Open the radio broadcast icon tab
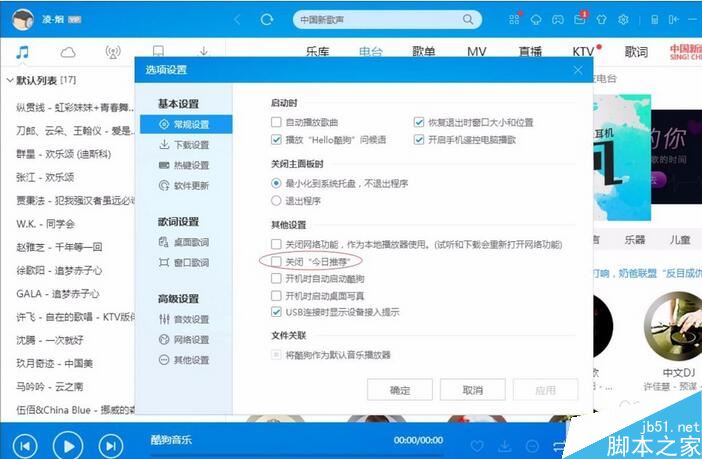This screenshot has height=459, width=702. click(x=113, y=52)
